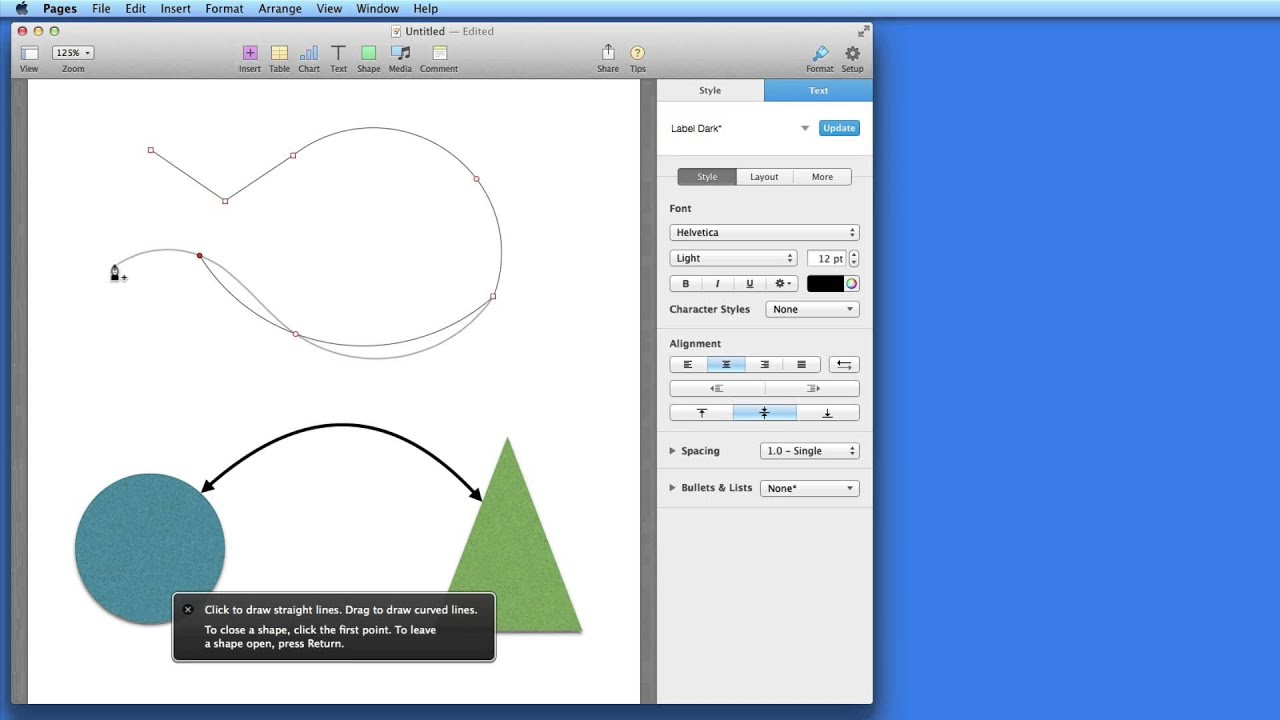Enter full screen with window corner arrows

click(863, 31)
